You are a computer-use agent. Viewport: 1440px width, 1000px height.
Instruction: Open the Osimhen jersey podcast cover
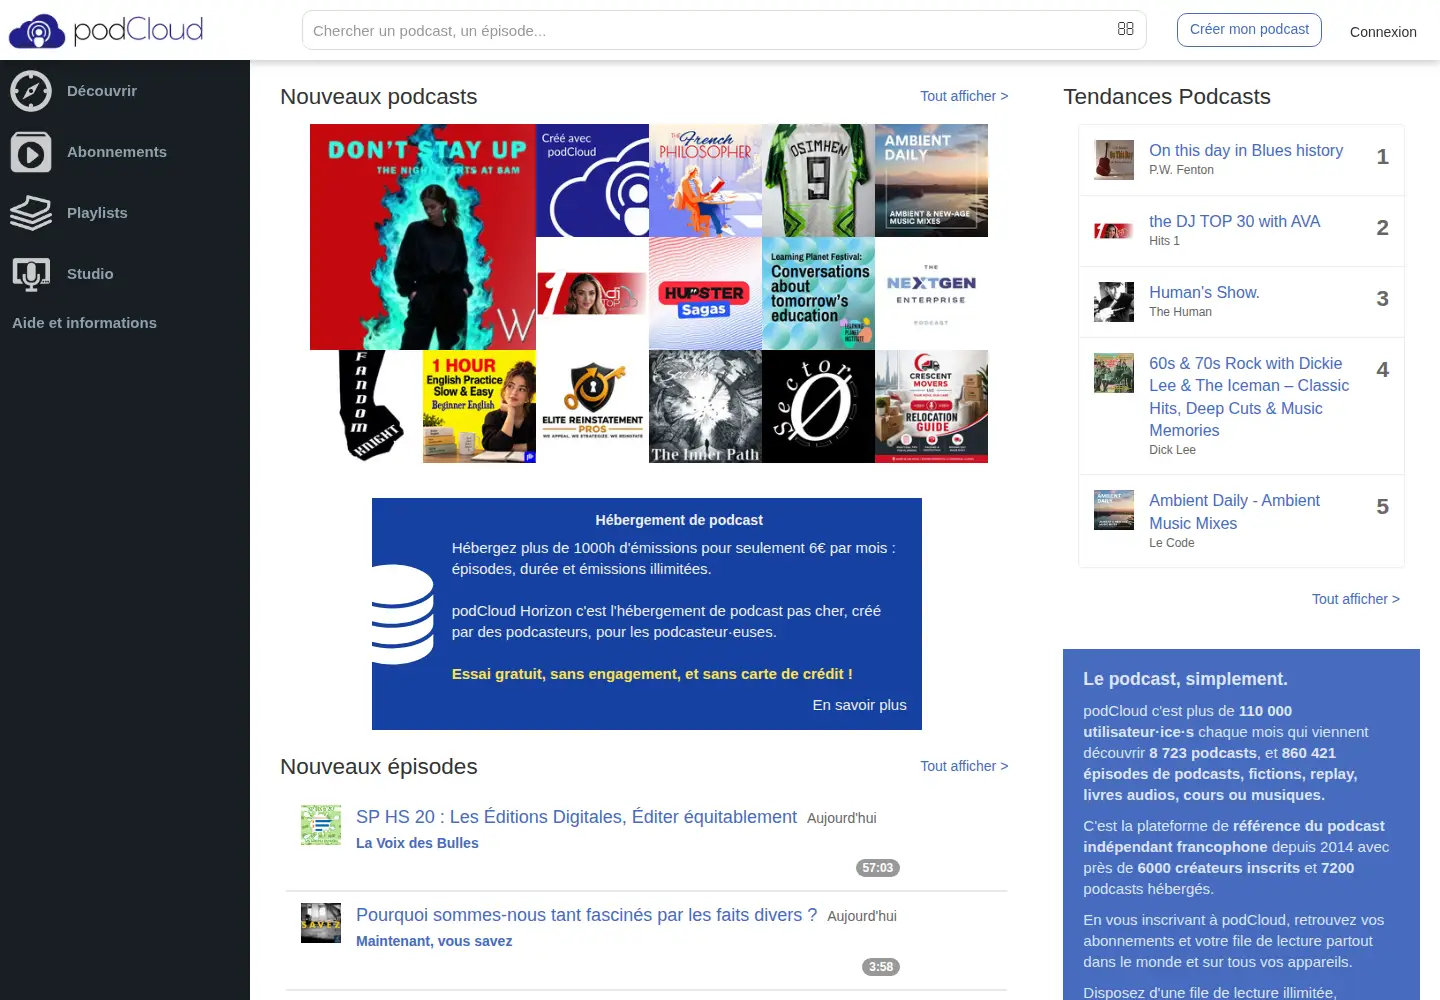pyautogui.click(x=818, y=180)
